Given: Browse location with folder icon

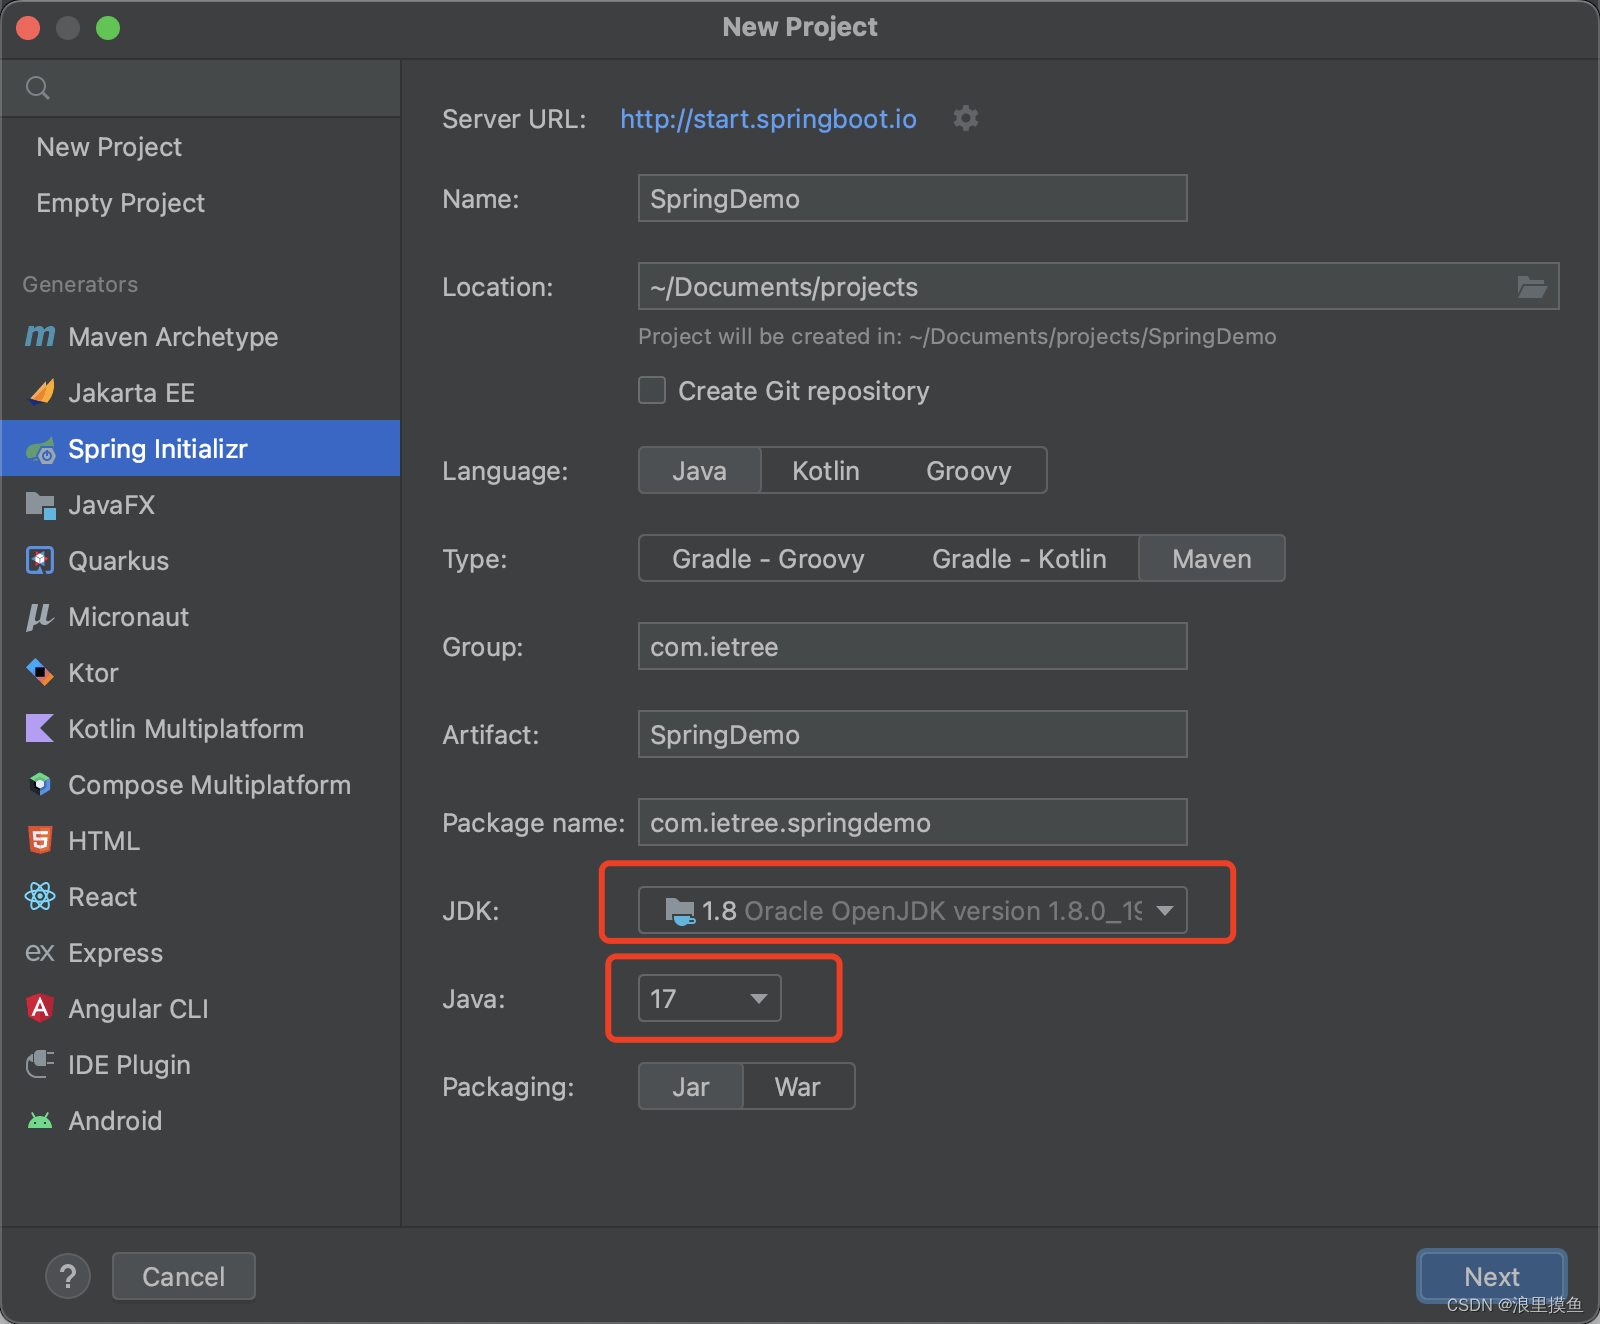Looking at the screenshot, I should pyautogui.click(x=1531, y=287).
